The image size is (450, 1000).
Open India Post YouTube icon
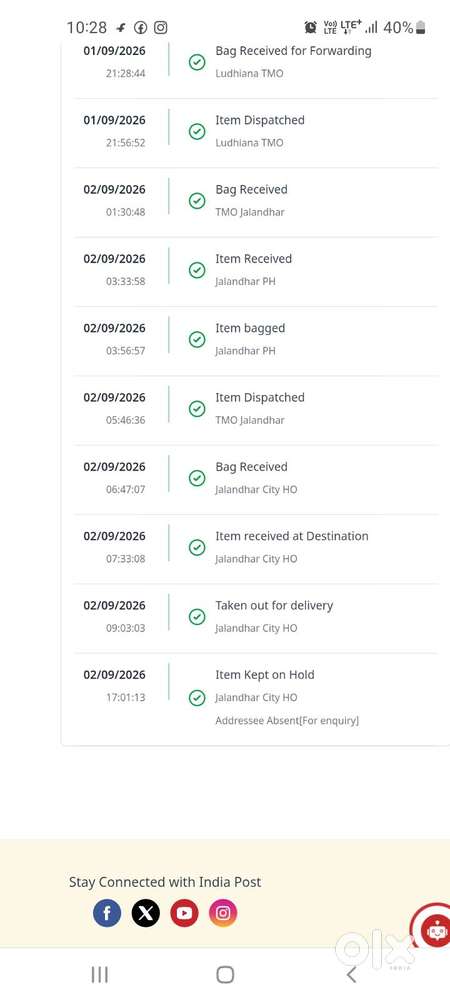click(184, 913)
